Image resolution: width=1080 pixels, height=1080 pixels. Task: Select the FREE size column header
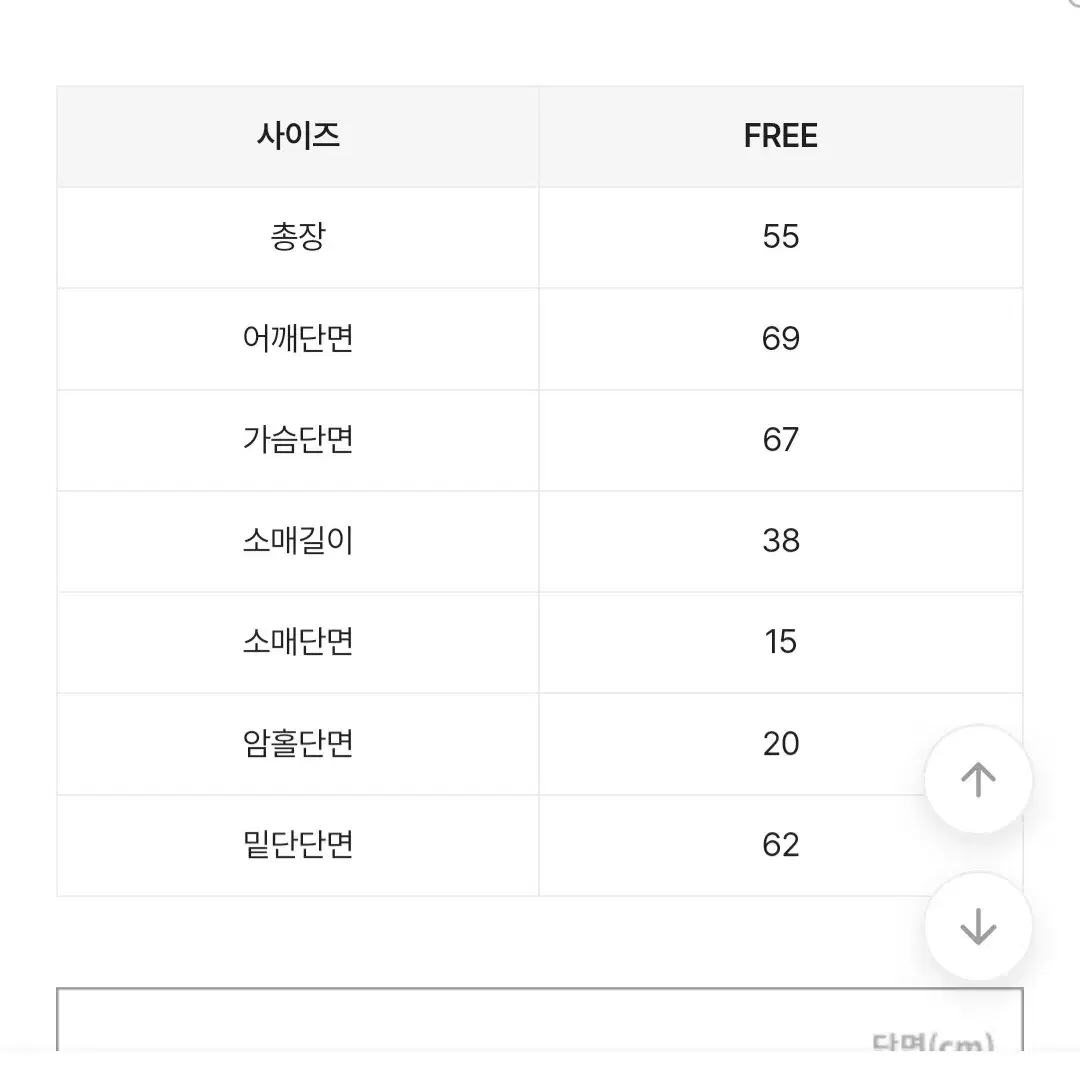coord(780,136)
